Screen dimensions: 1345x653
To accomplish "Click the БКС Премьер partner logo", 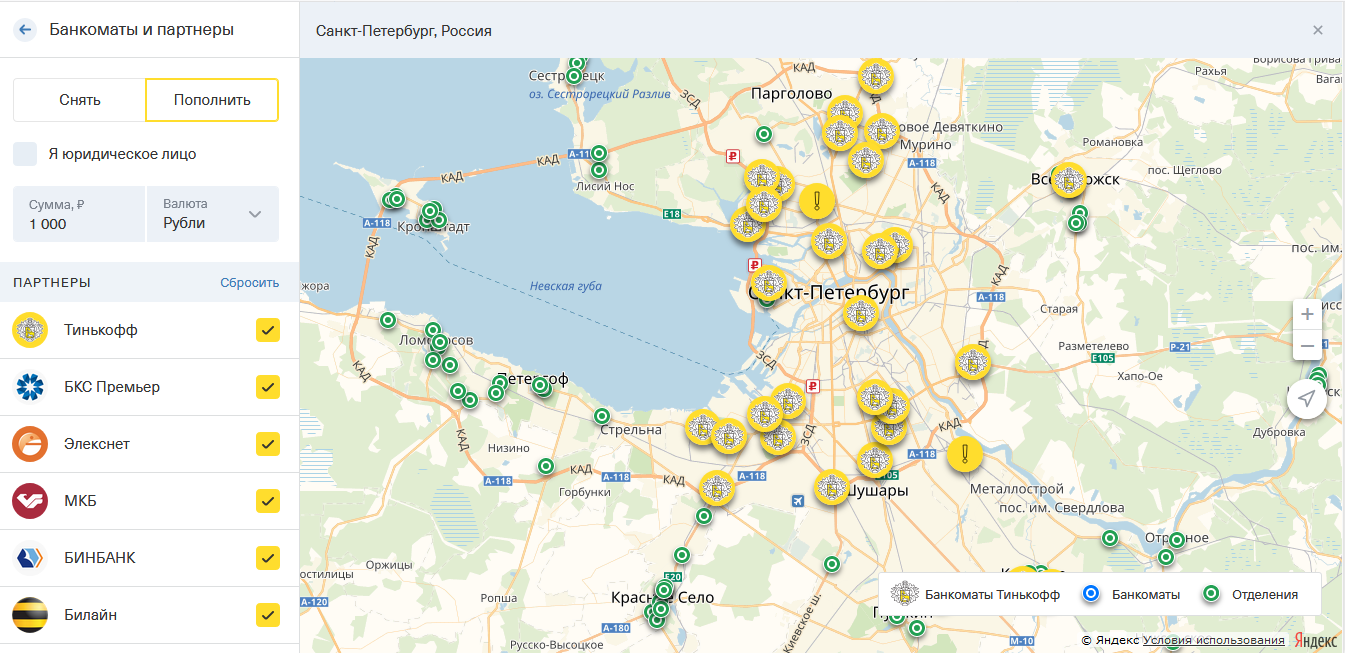I will click(x=30, y=387).
